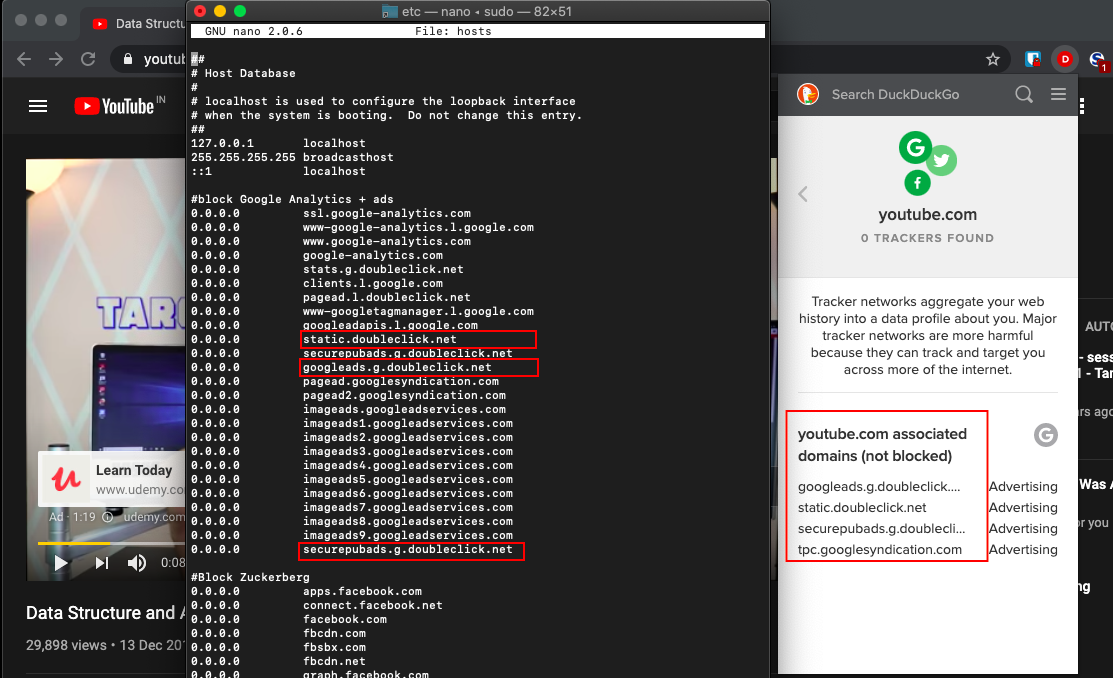The height and width of the screenshot is (678, 1113).
Task: Click Advertising label for tpc.googlesyndication.com
Action: tap(1023, 550)
